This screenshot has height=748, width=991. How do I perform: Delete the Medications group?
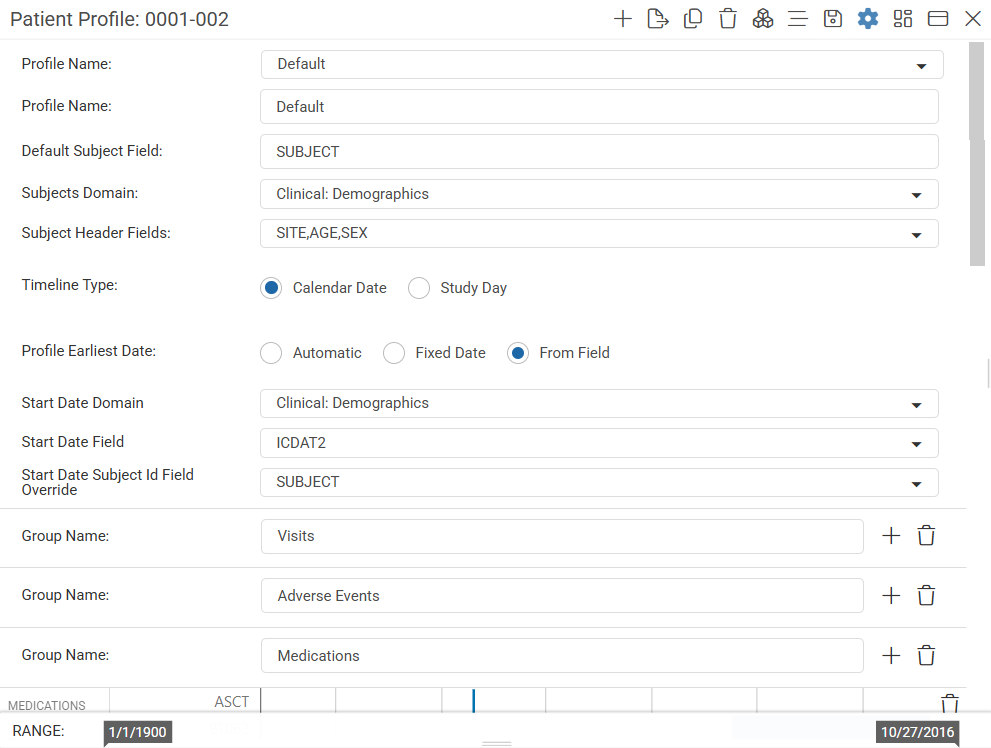pyautogui.click(x=927, y=655)
